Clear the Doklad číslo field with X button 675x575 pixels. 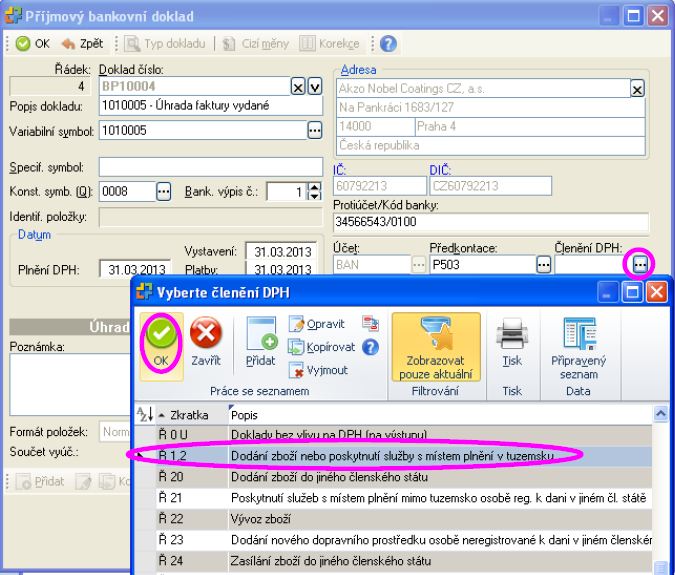coord(298,87)
